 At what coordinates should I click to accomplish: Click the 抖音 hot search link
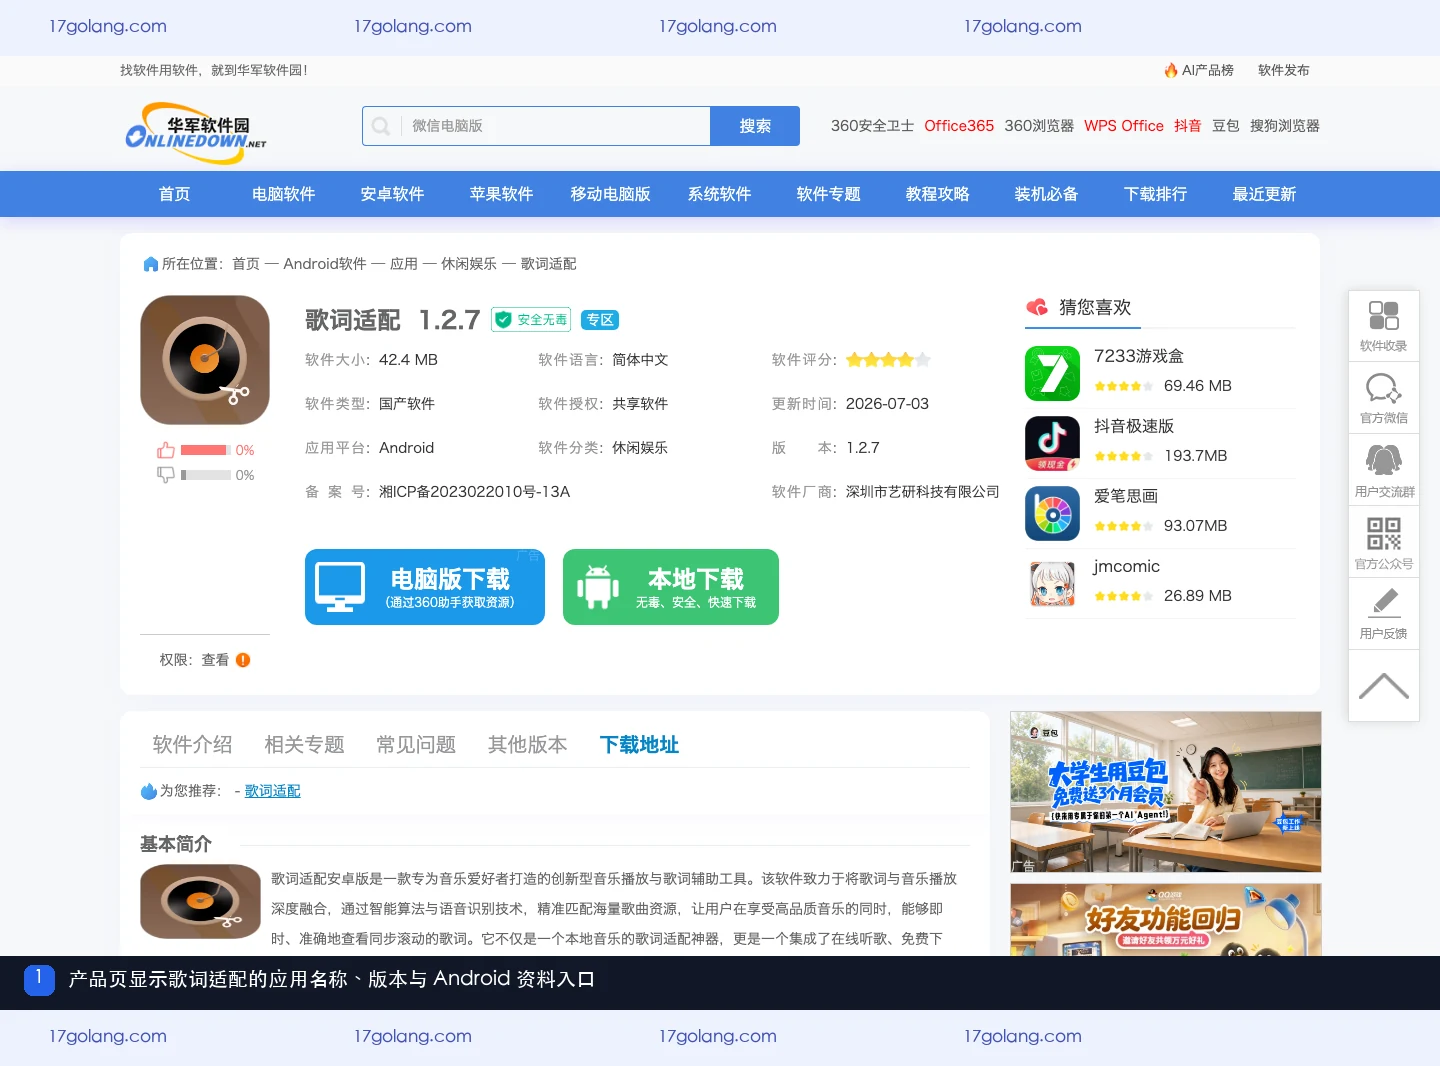1188,126
